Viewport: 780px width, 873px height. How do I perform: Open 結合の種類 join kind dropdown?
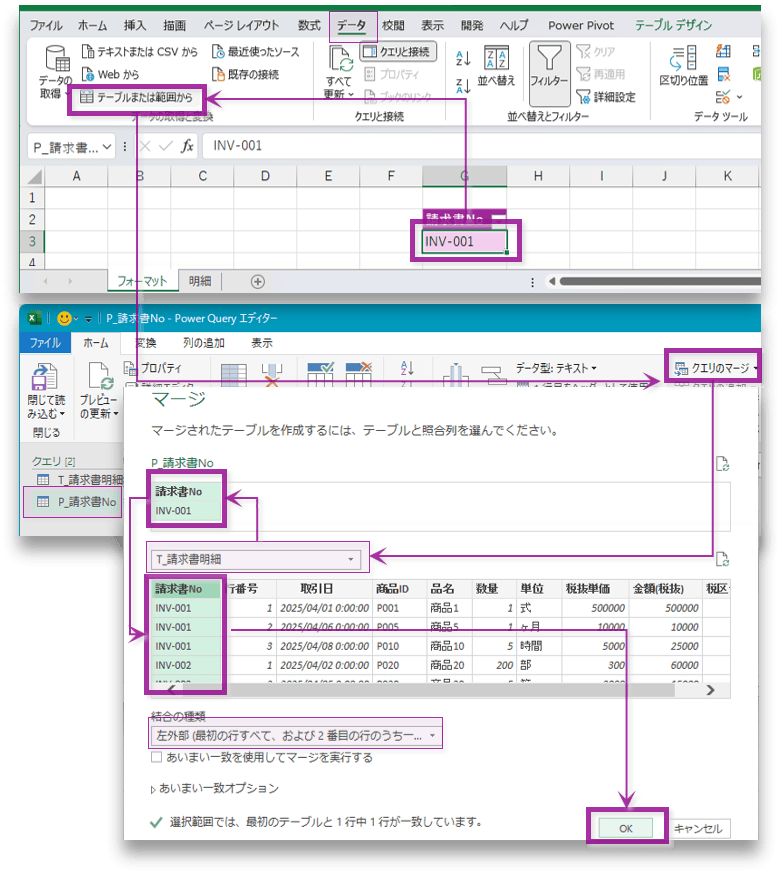[x=296, y=735]
